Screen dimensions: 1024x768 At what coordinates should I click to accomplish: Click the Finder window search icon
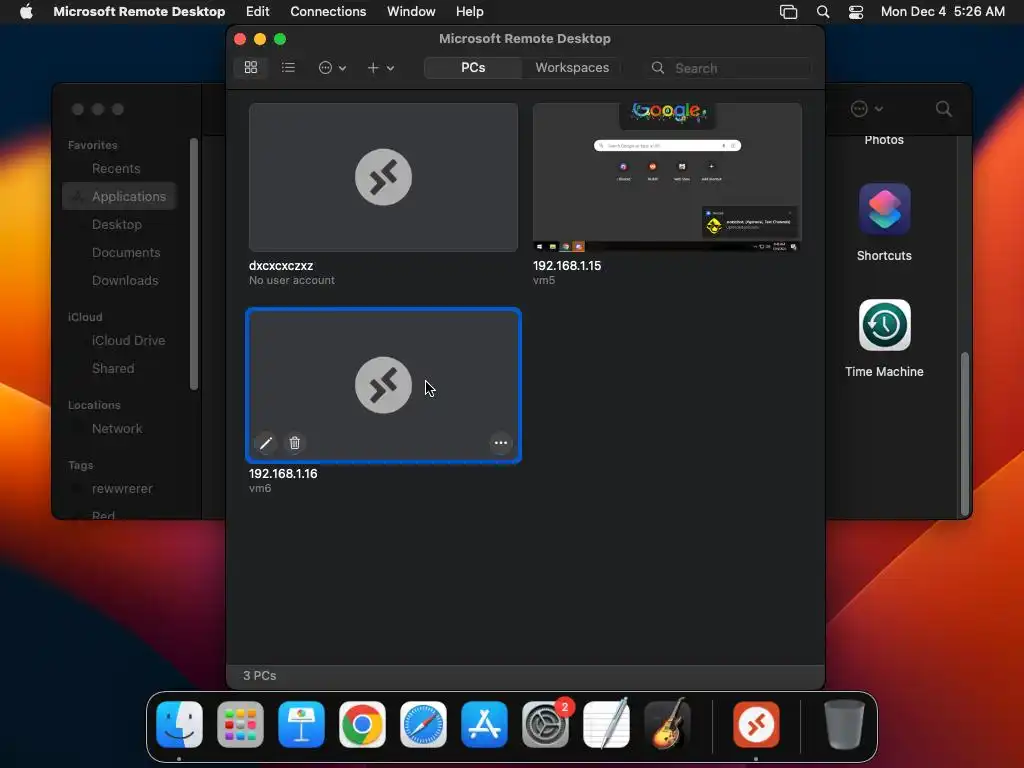click(x=943, y=108)
